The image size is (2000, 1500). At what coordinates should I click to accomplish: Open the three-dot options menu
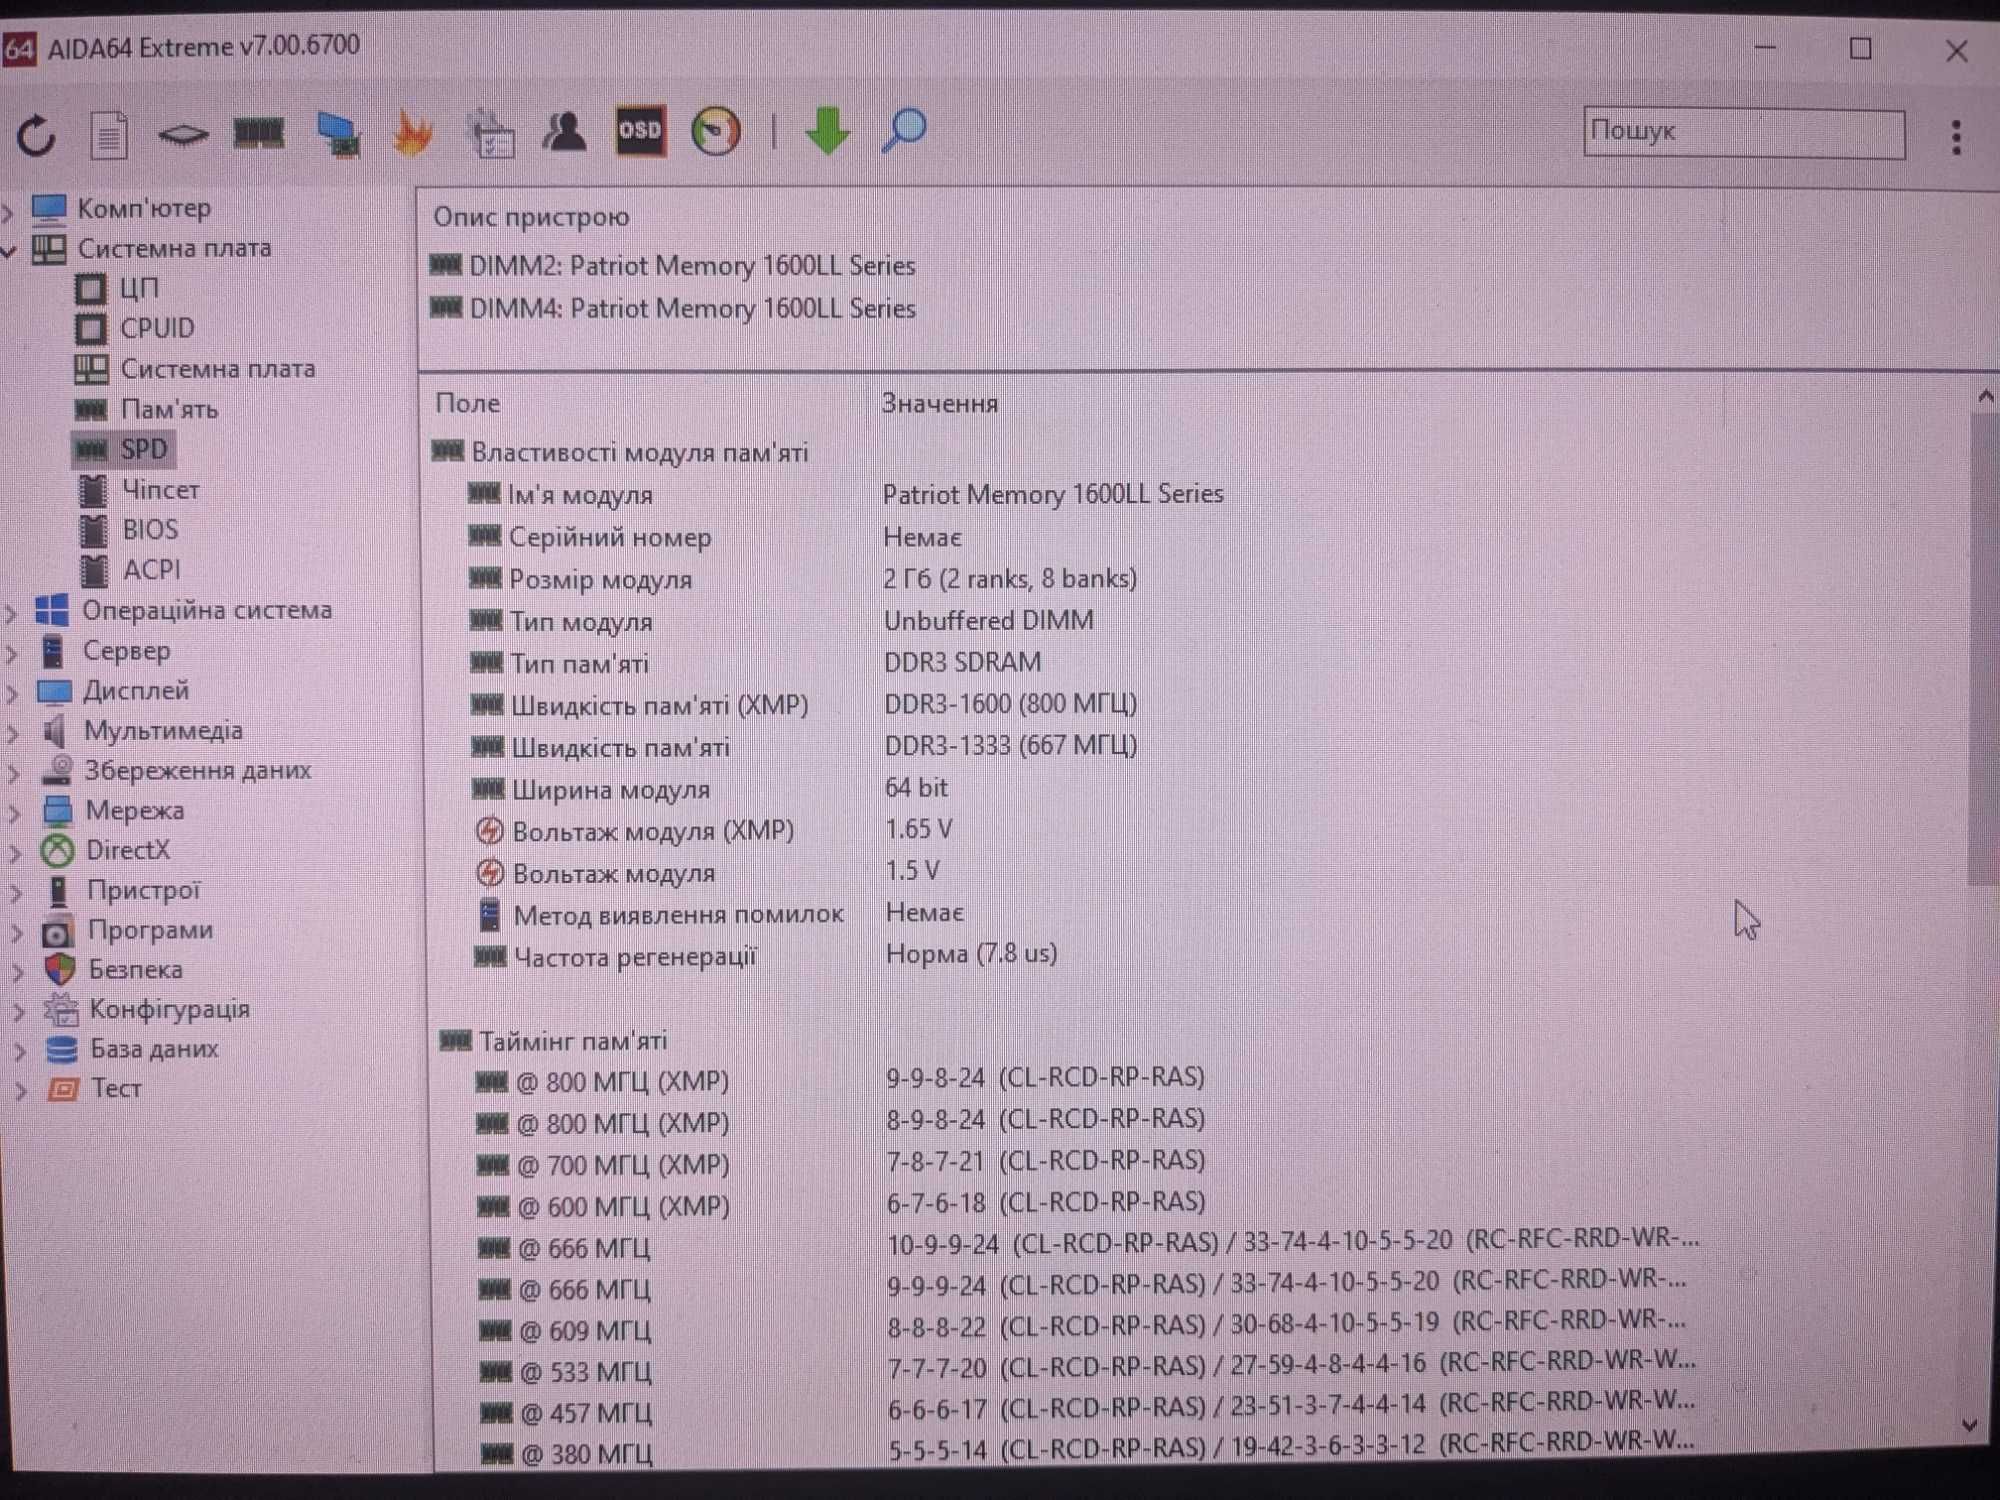pyautogui.click(x=1956, y=137)
